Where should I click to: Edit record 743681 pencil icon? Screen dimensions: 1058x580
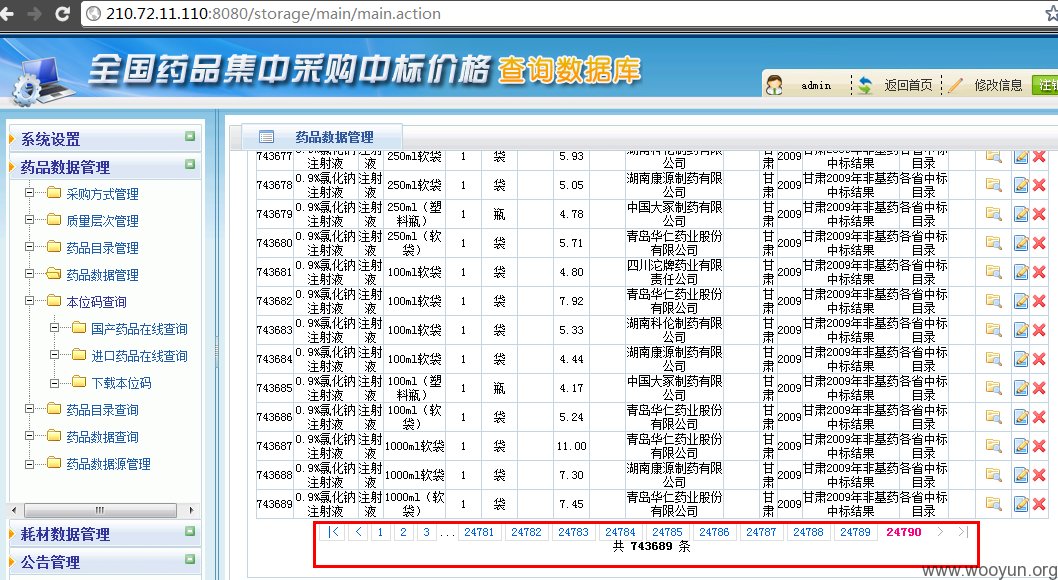pyautogui.click(x=1021, y=272)
